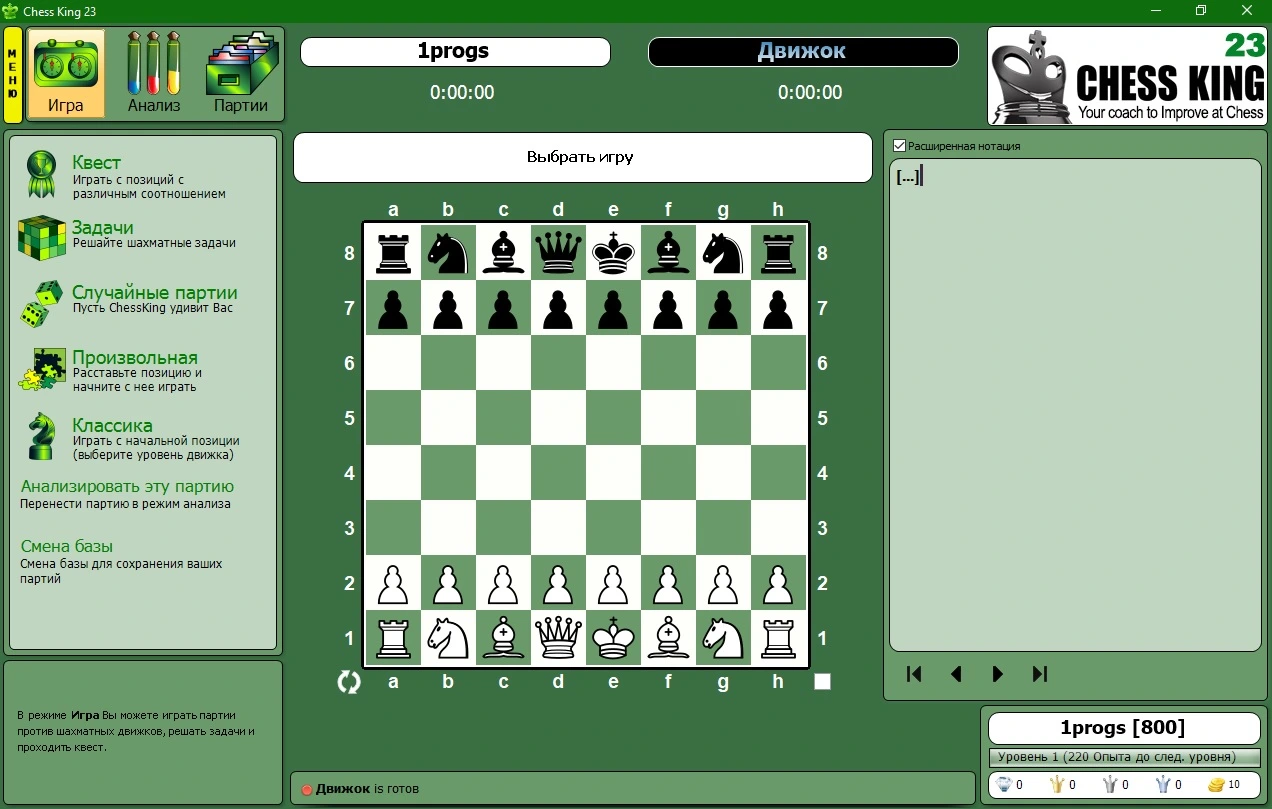Select the black queen on d8
1272x809 pixels.
(x=558, y=253)
